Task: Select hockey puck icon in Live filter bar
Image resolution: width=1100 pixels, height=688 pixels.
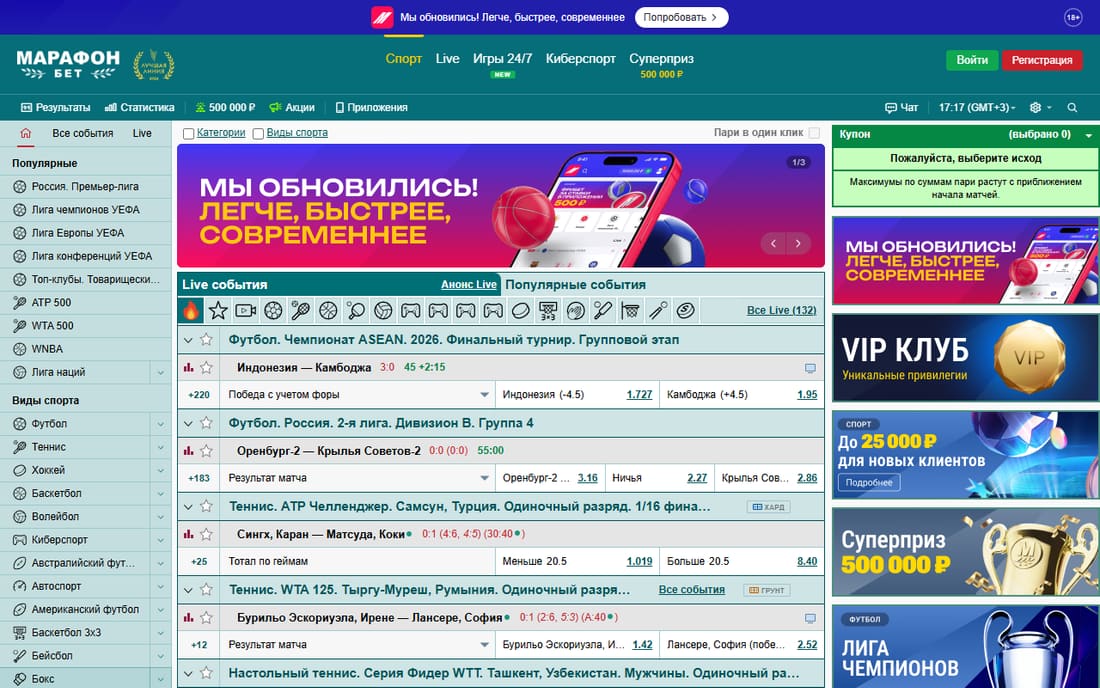Action: pyautogui.click(x=521, y=310)
